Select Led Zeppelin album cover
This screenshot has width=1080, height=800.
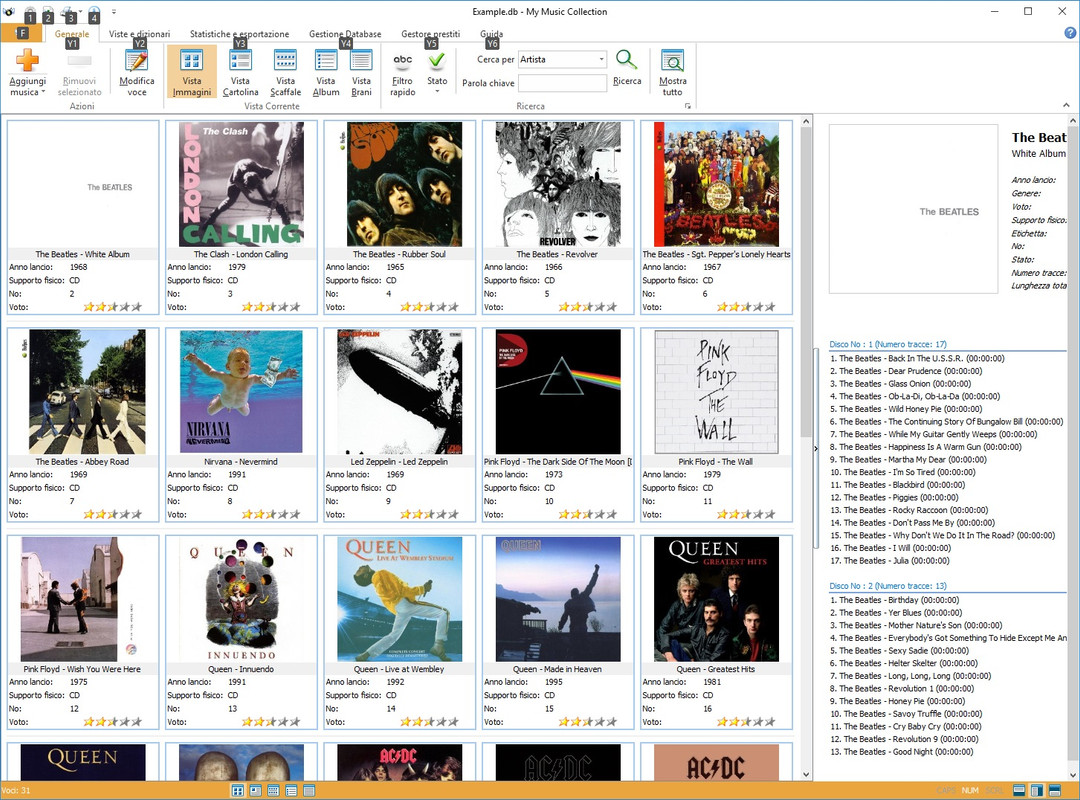399,391
